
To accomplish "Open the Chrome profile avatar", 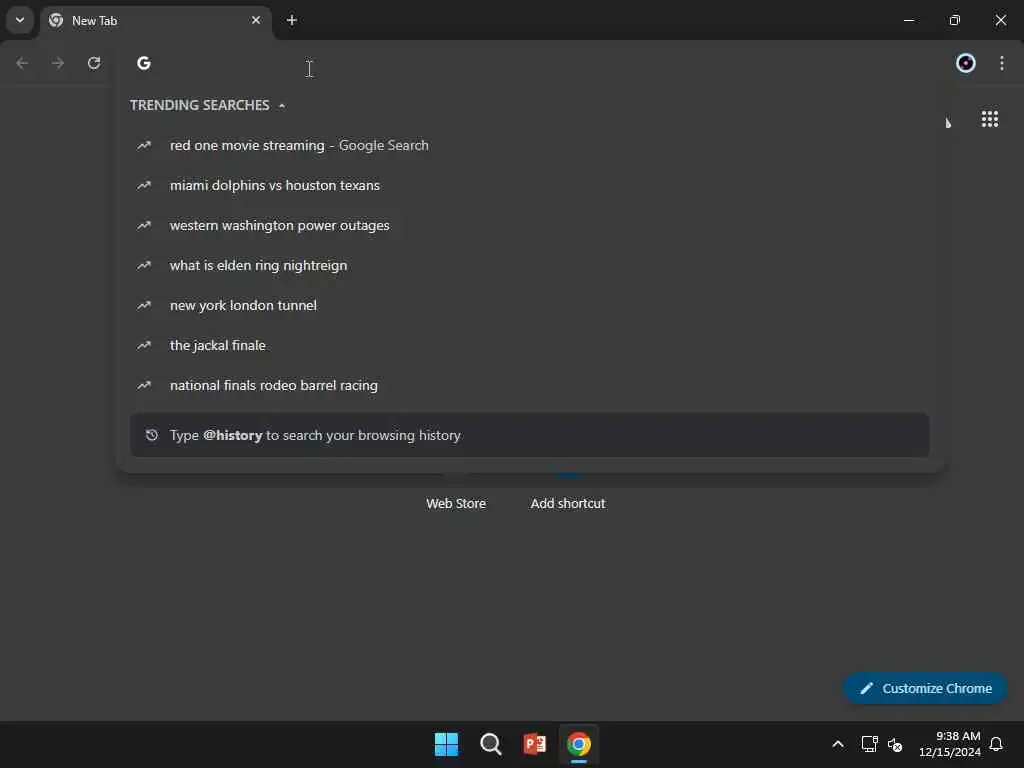I will tap(965, 63).
